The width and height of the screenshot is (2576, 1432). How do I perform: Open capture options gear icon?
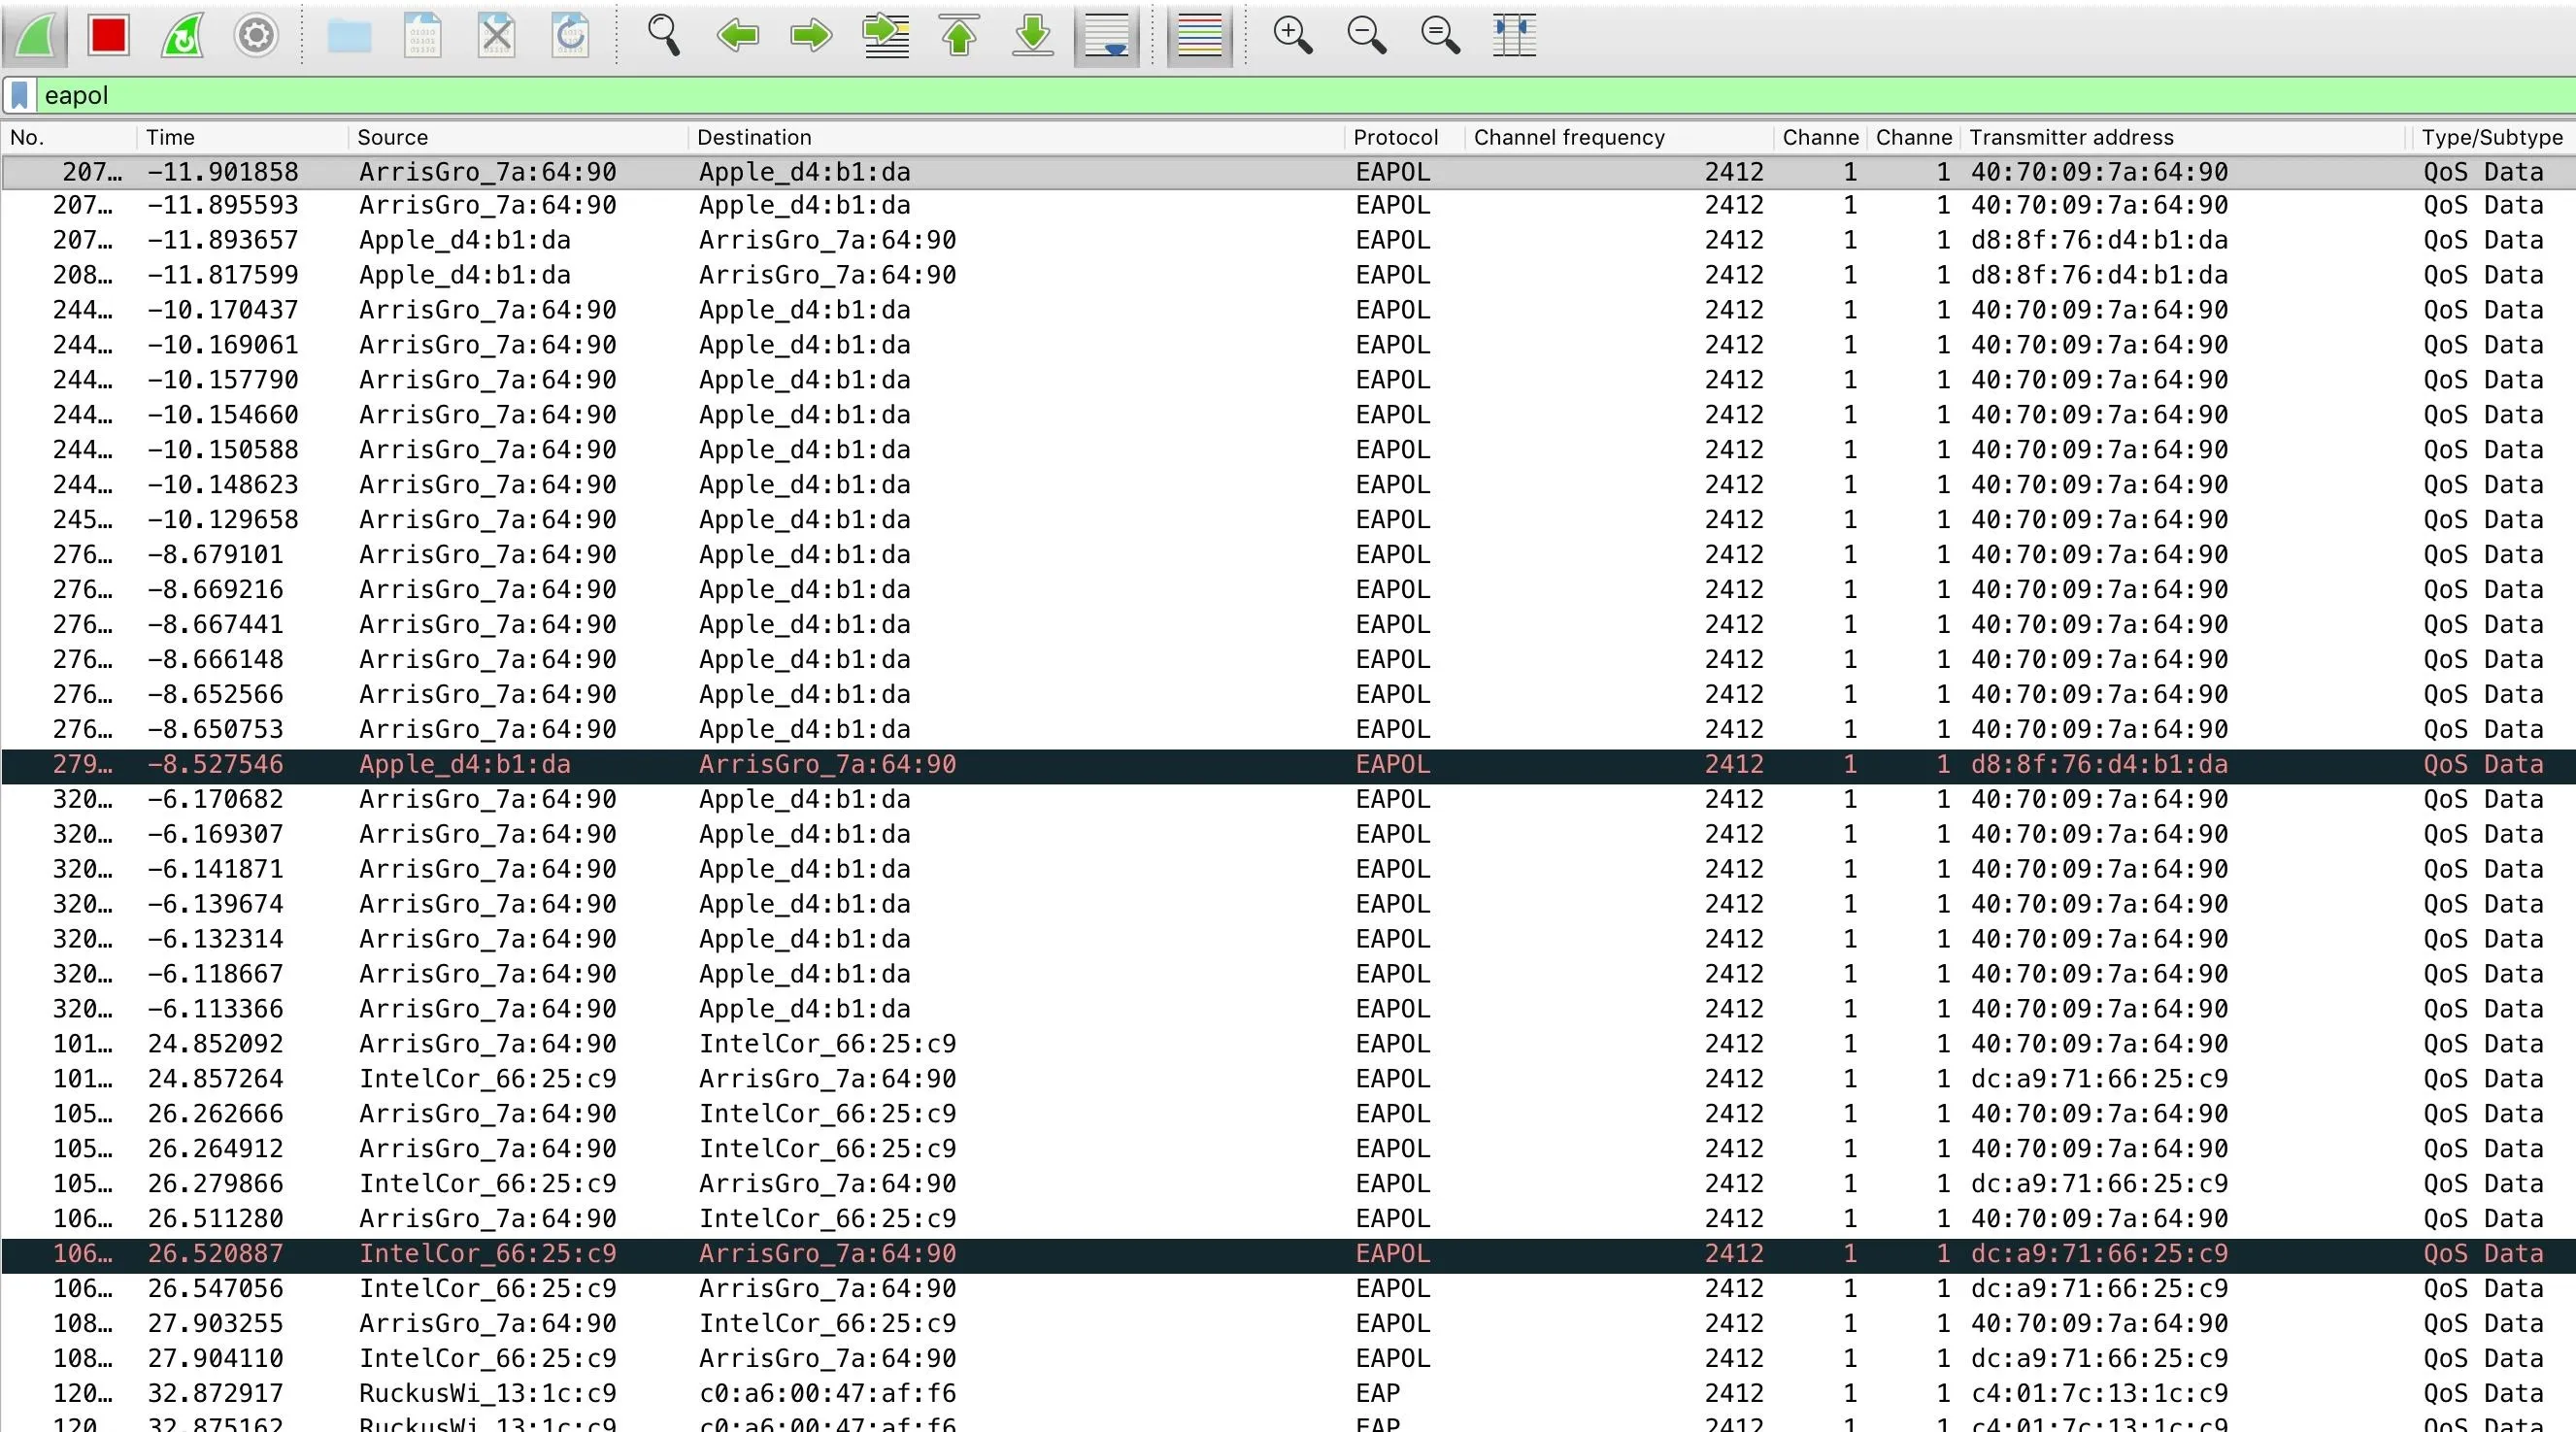(256, 36)
